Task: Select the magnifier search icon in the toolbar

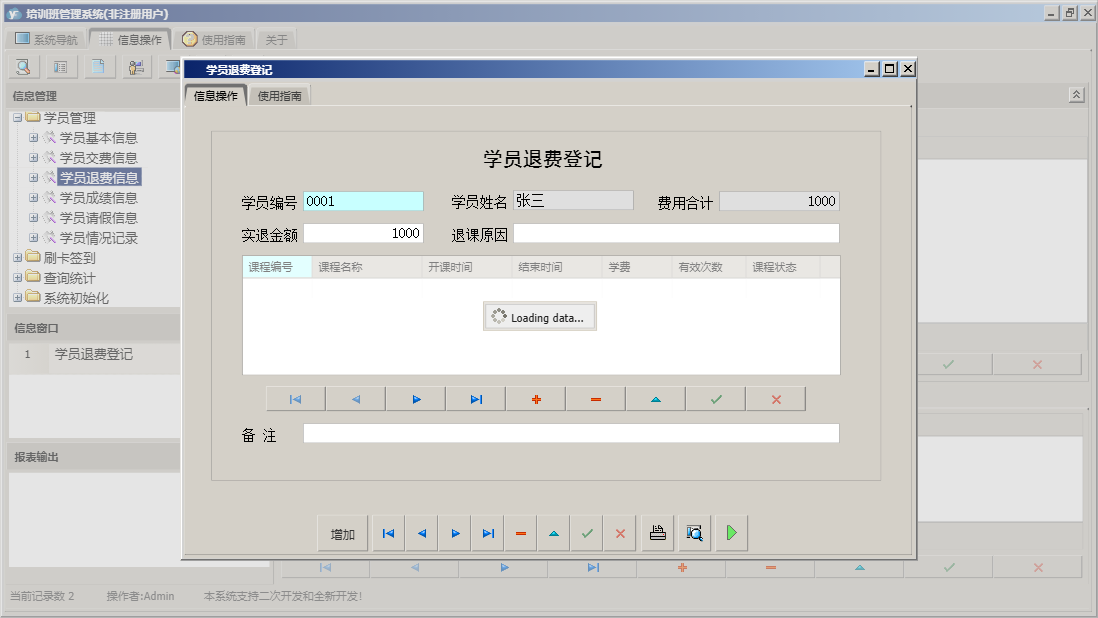Action: tap(22, 66)
